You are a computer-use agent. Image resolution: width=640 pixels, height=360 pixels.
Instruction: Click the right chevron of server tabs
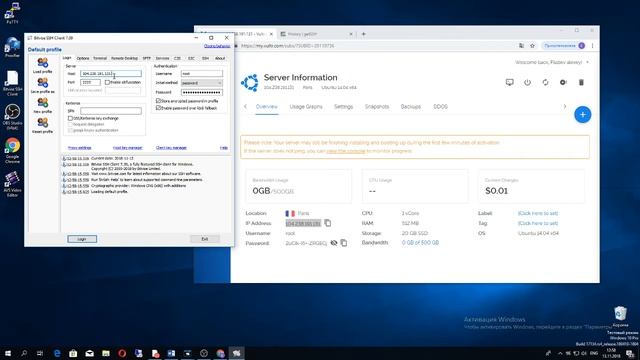[565, 107]
